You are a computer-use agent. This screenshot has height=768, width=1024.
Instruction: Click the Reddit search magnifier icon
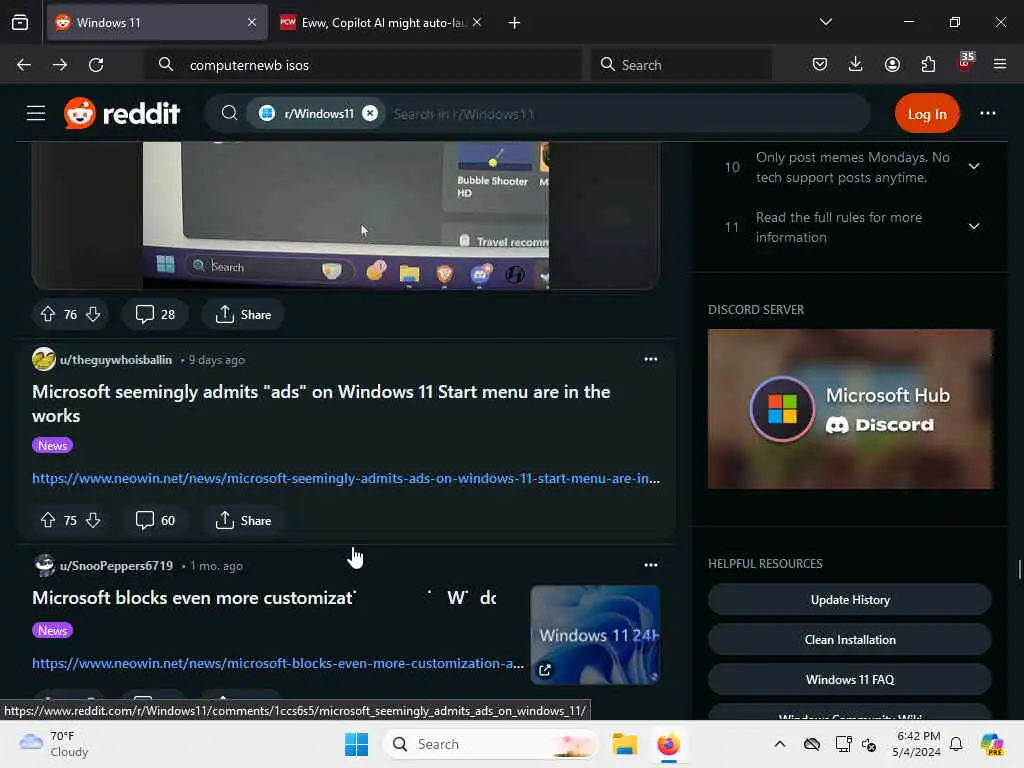(x=229, y=114)
